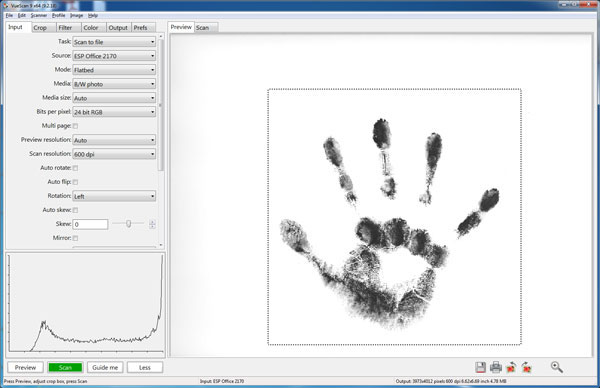The image size is (600, 388).
Task: Click the printer icon
Action: (x=496, y=367)
